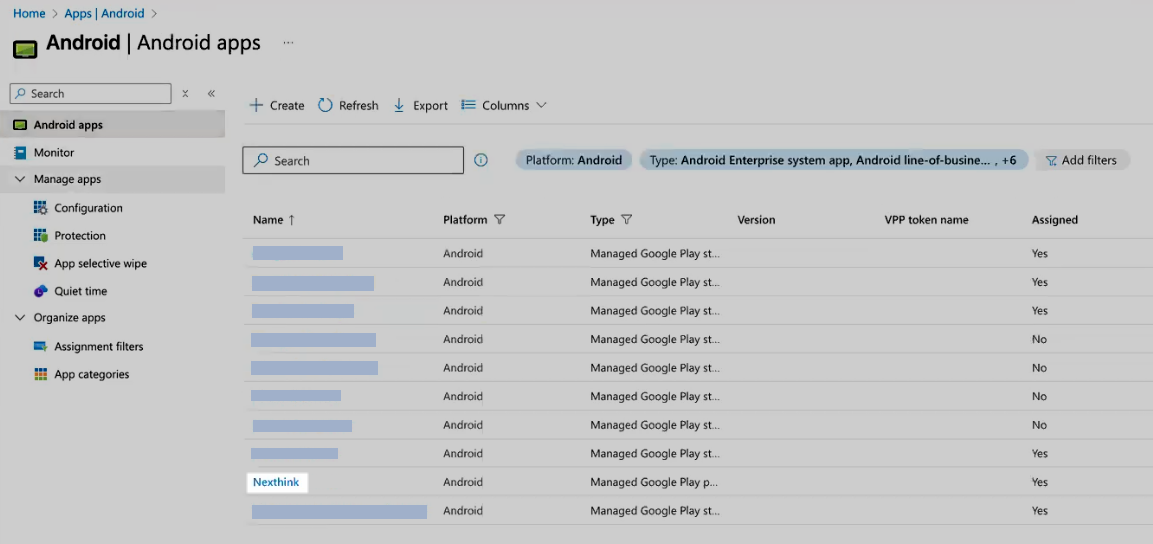Click the App categories icon
The width and height of the screenshot is (1153, 544).
pos(40,374)
